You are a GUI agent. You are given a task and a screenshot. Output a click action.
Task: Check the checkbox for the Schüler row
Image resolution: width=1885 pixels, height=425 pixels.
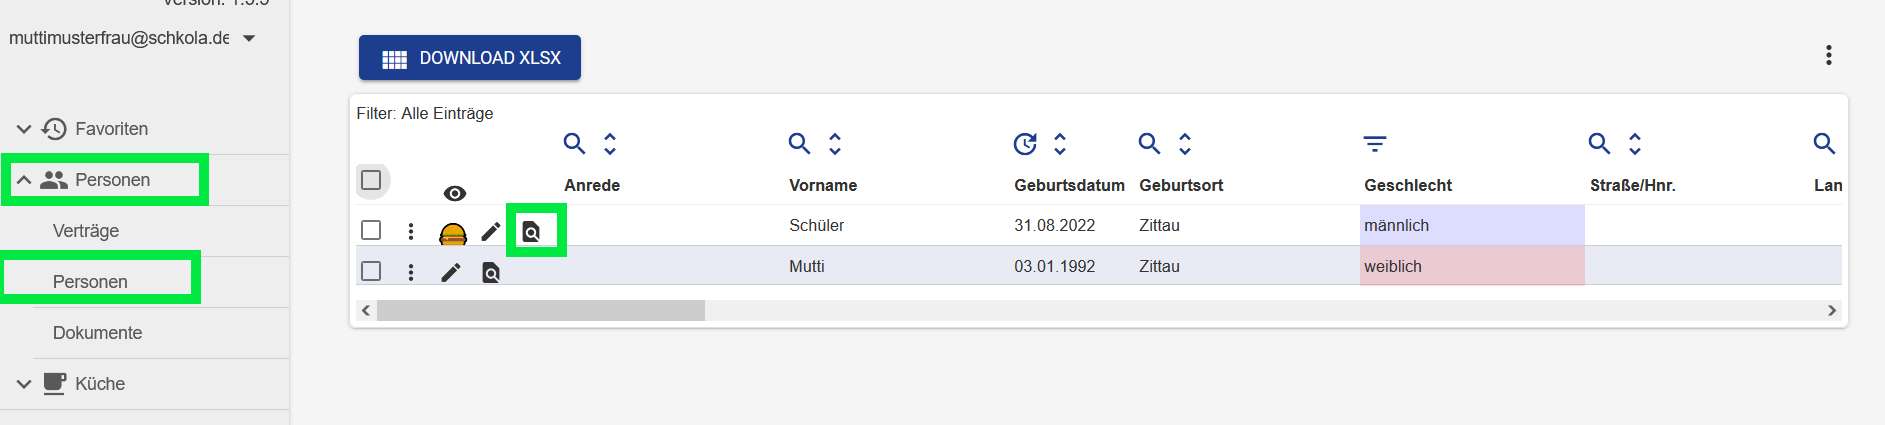pyautogui.click(x=371, y=230)
